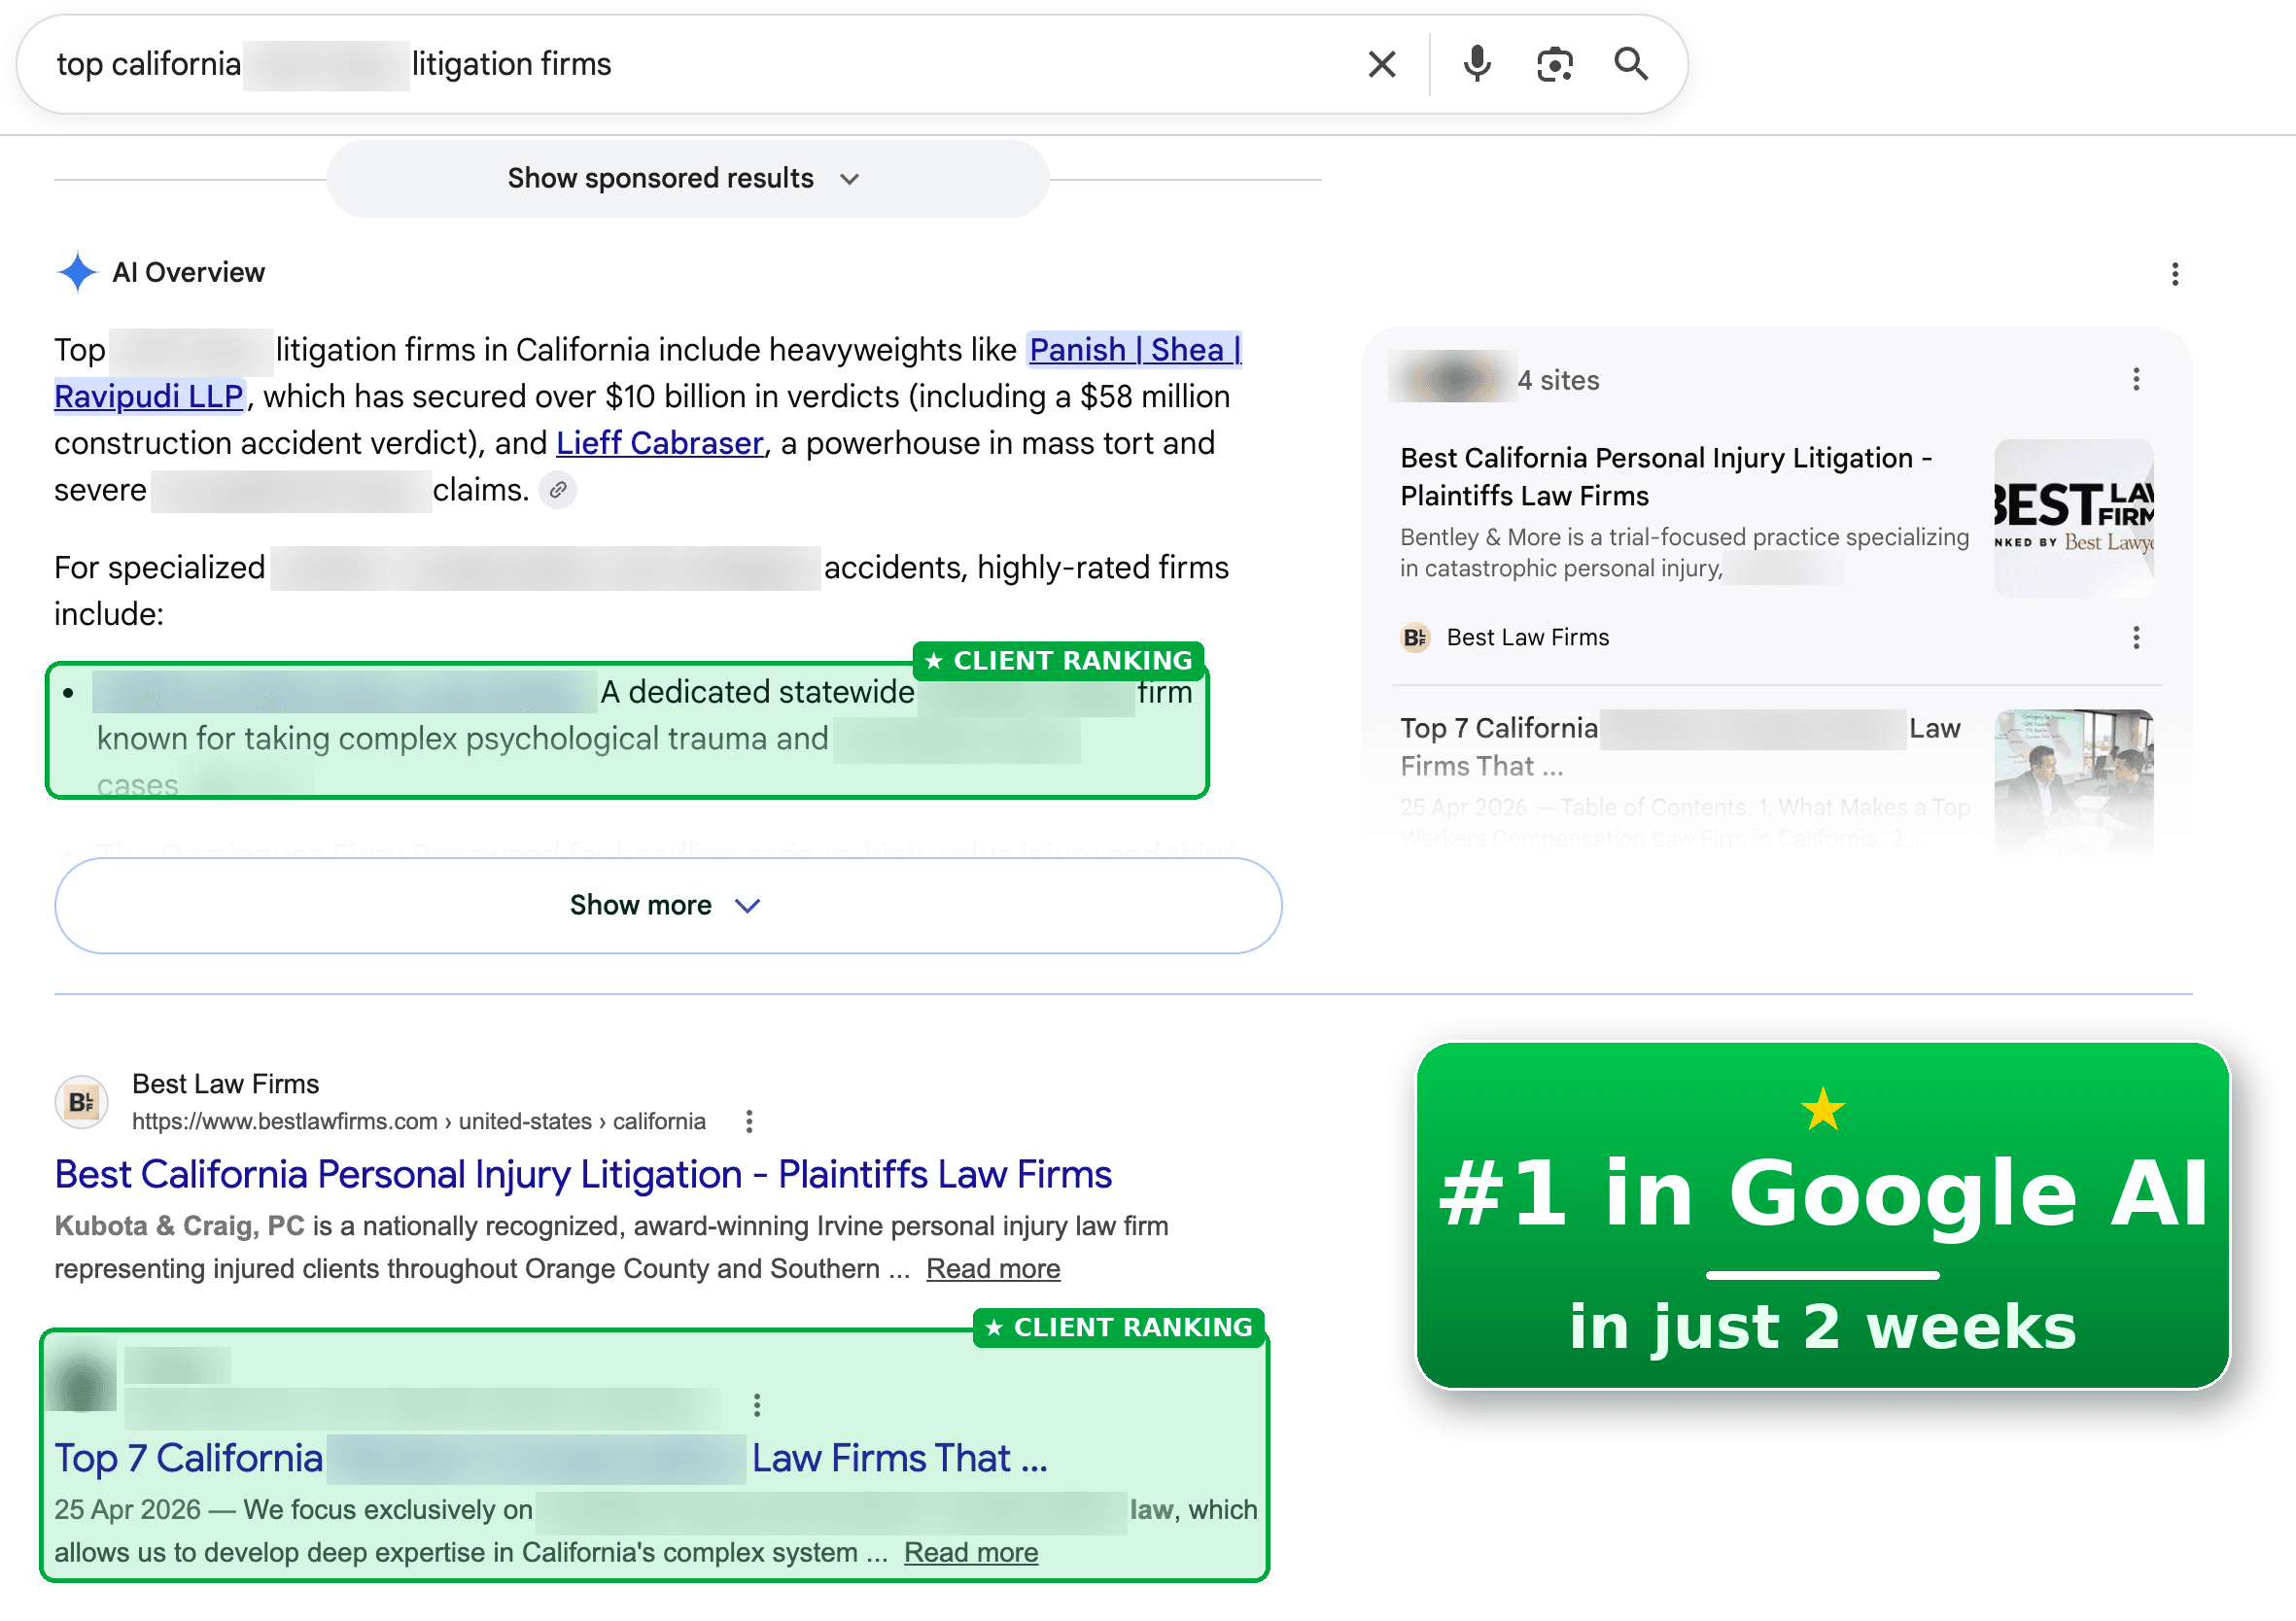Click the Best Law Firms favicon in results
The height and width of the screenshot is (1621, 2296).
point(81,1102)
